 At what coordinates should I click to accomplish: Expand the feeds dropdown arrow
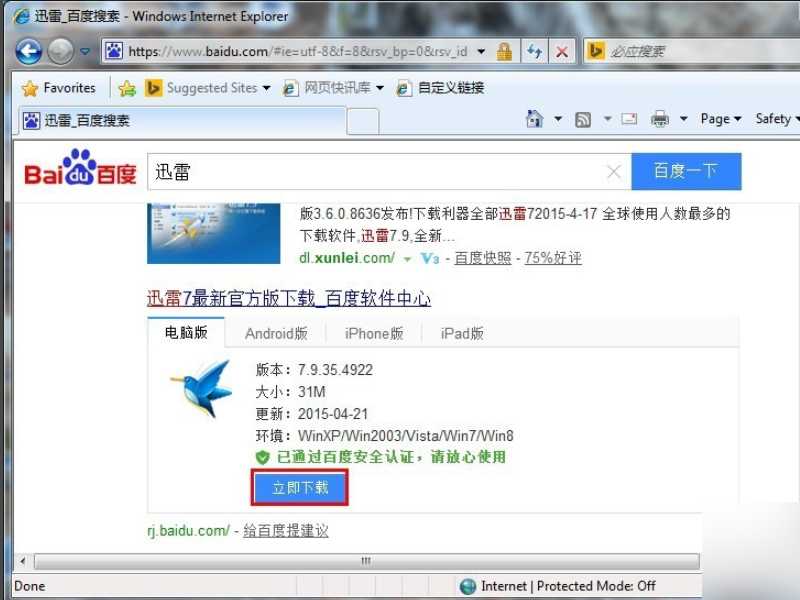pyautogui.click(x=607, y=119)
